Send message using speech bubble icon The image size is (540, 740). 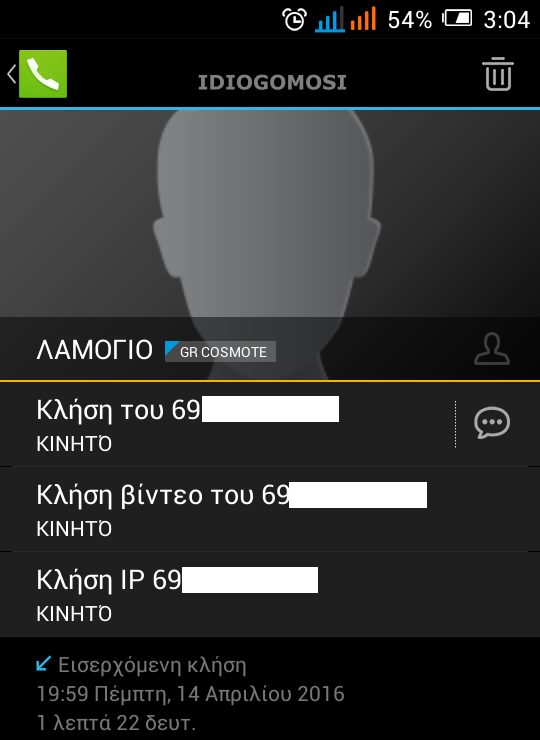[x=492, y=422]
